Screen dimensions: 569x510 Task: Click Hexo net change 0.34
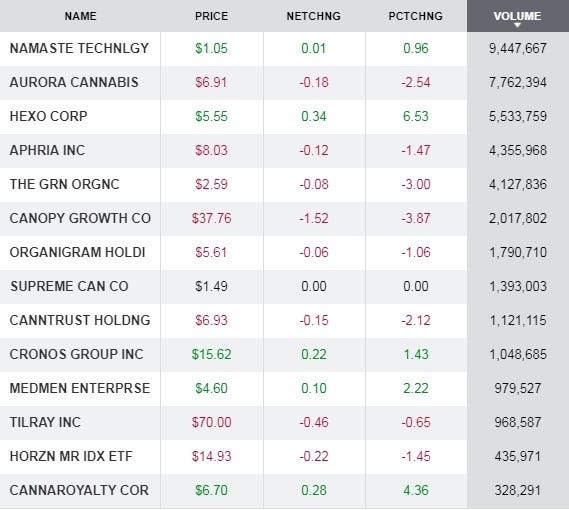[314, 116]
